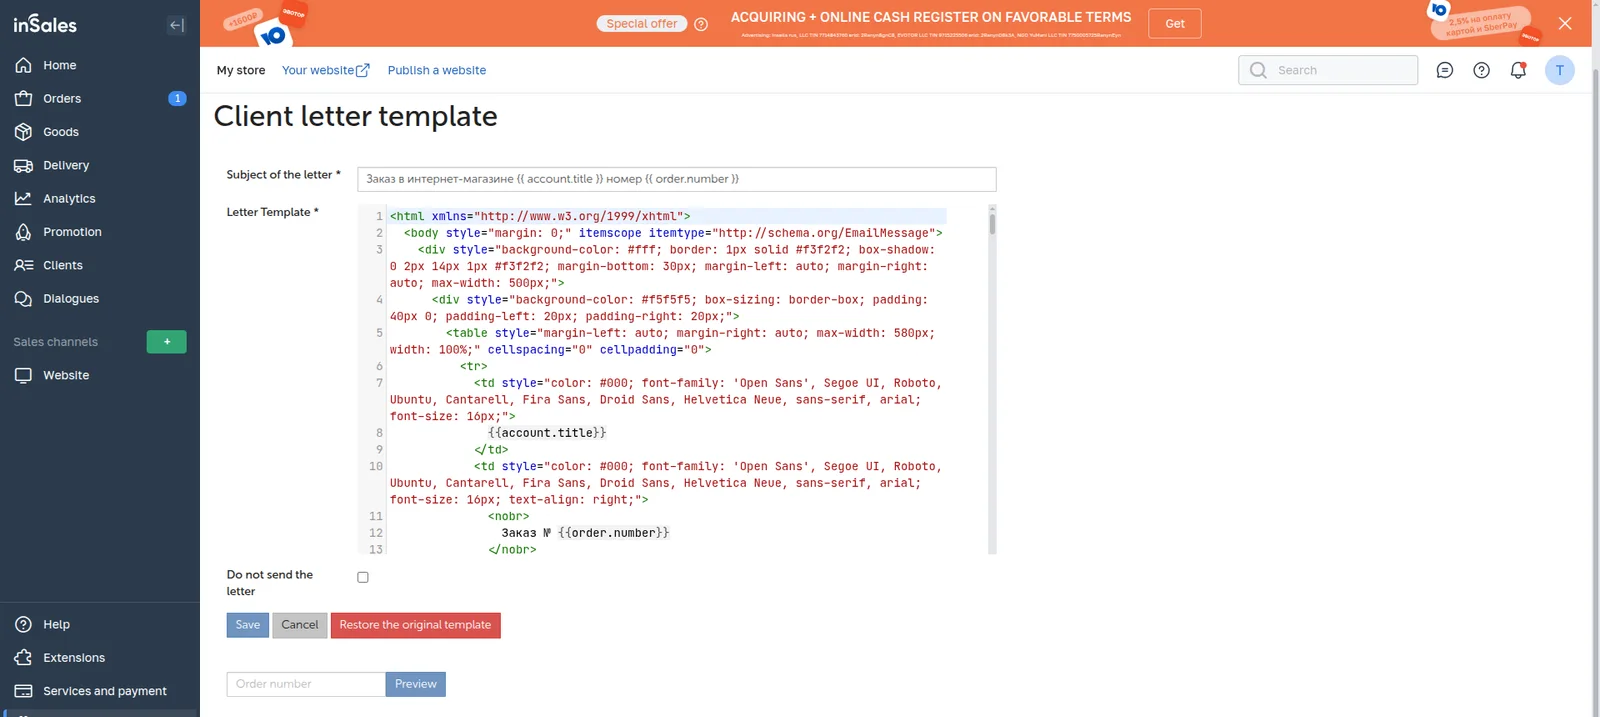Open the Your website link

(326, 70)
